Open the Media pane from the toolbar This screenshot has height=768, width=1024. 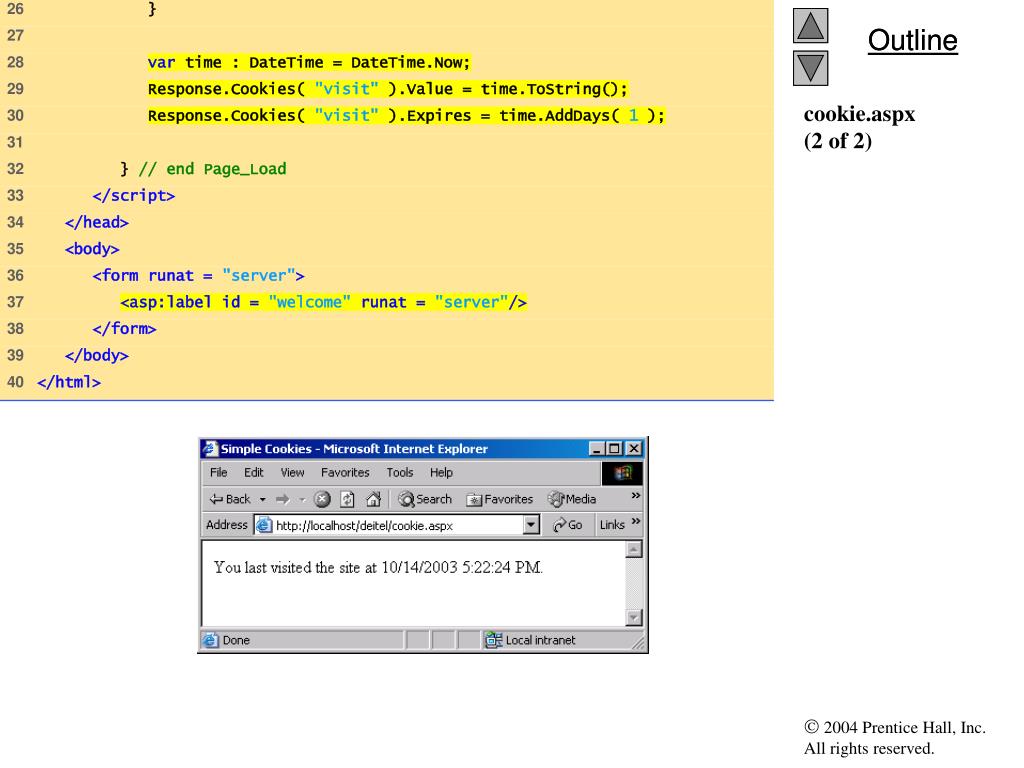pyautogui.click(x=572, y=500)
